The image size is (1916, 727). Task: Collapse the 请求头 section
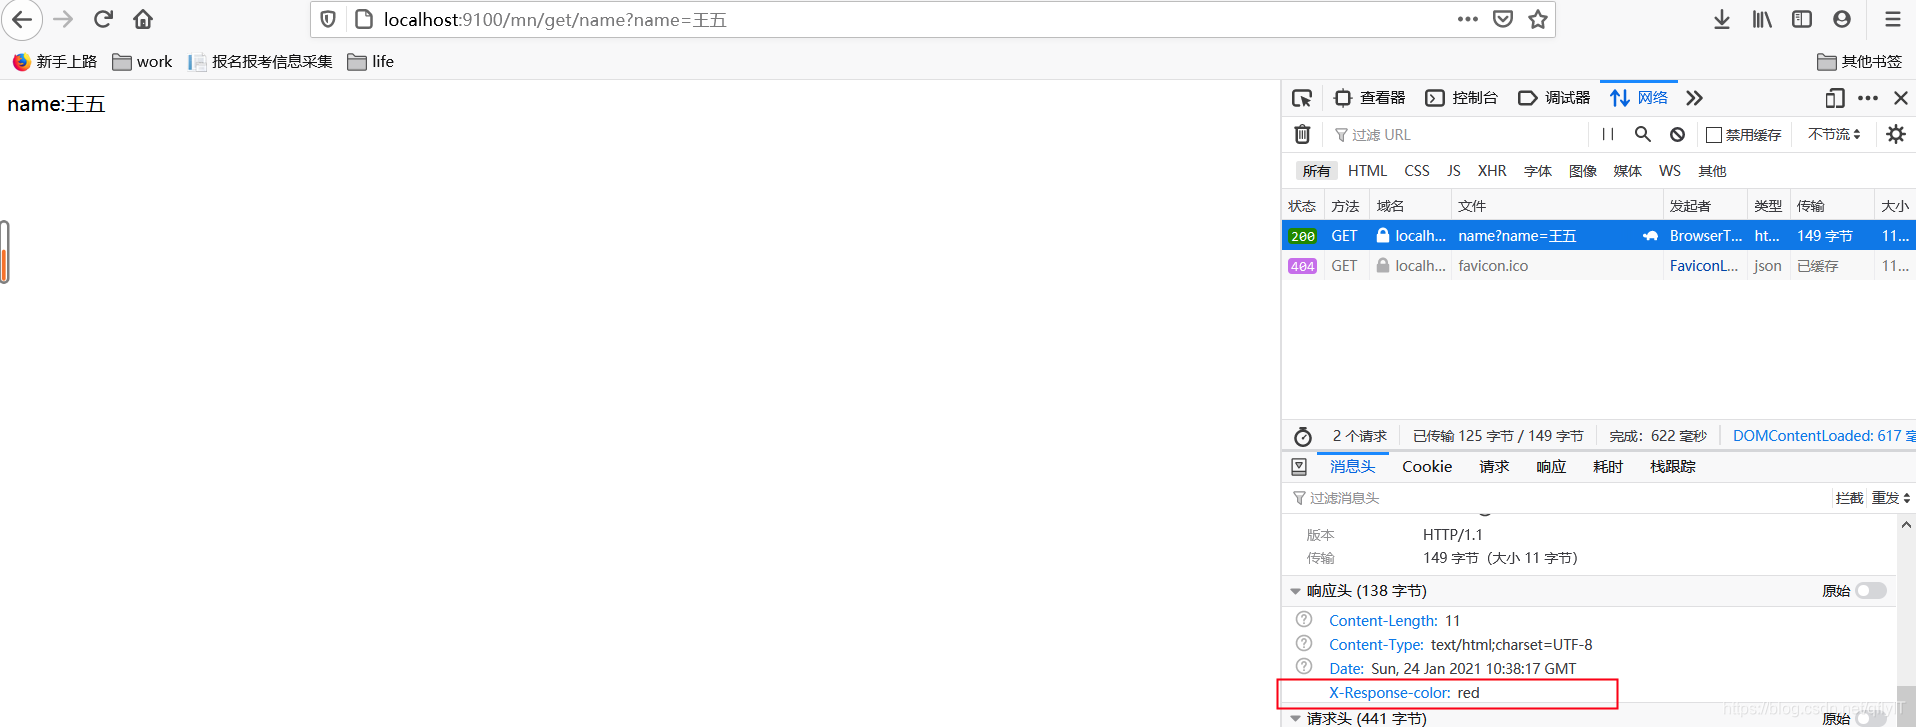click(x=1296, y=718)
